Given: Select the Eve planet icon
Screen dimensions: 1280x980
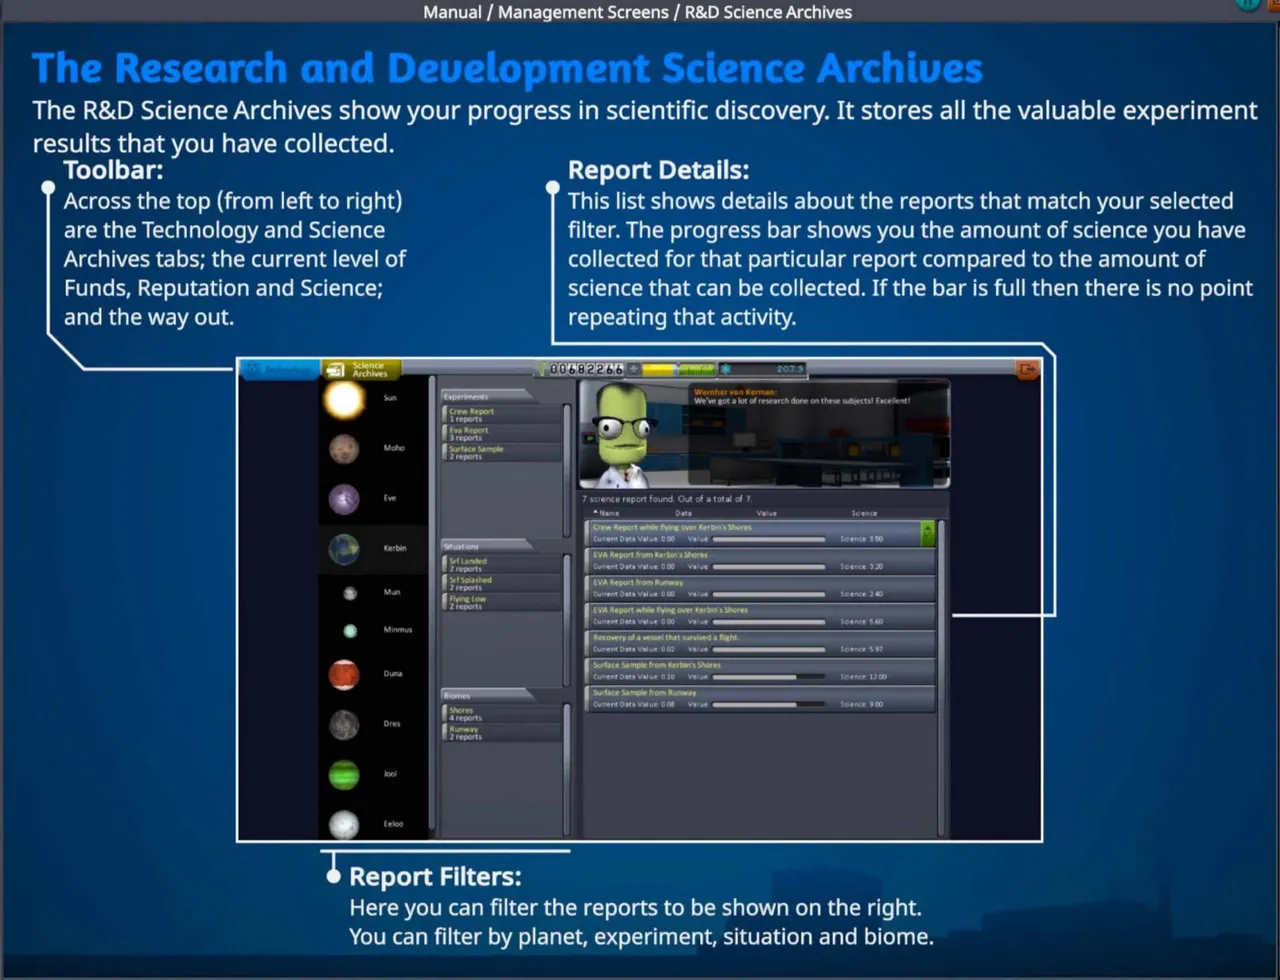Looking at the screenshot, I should [344, 499].
